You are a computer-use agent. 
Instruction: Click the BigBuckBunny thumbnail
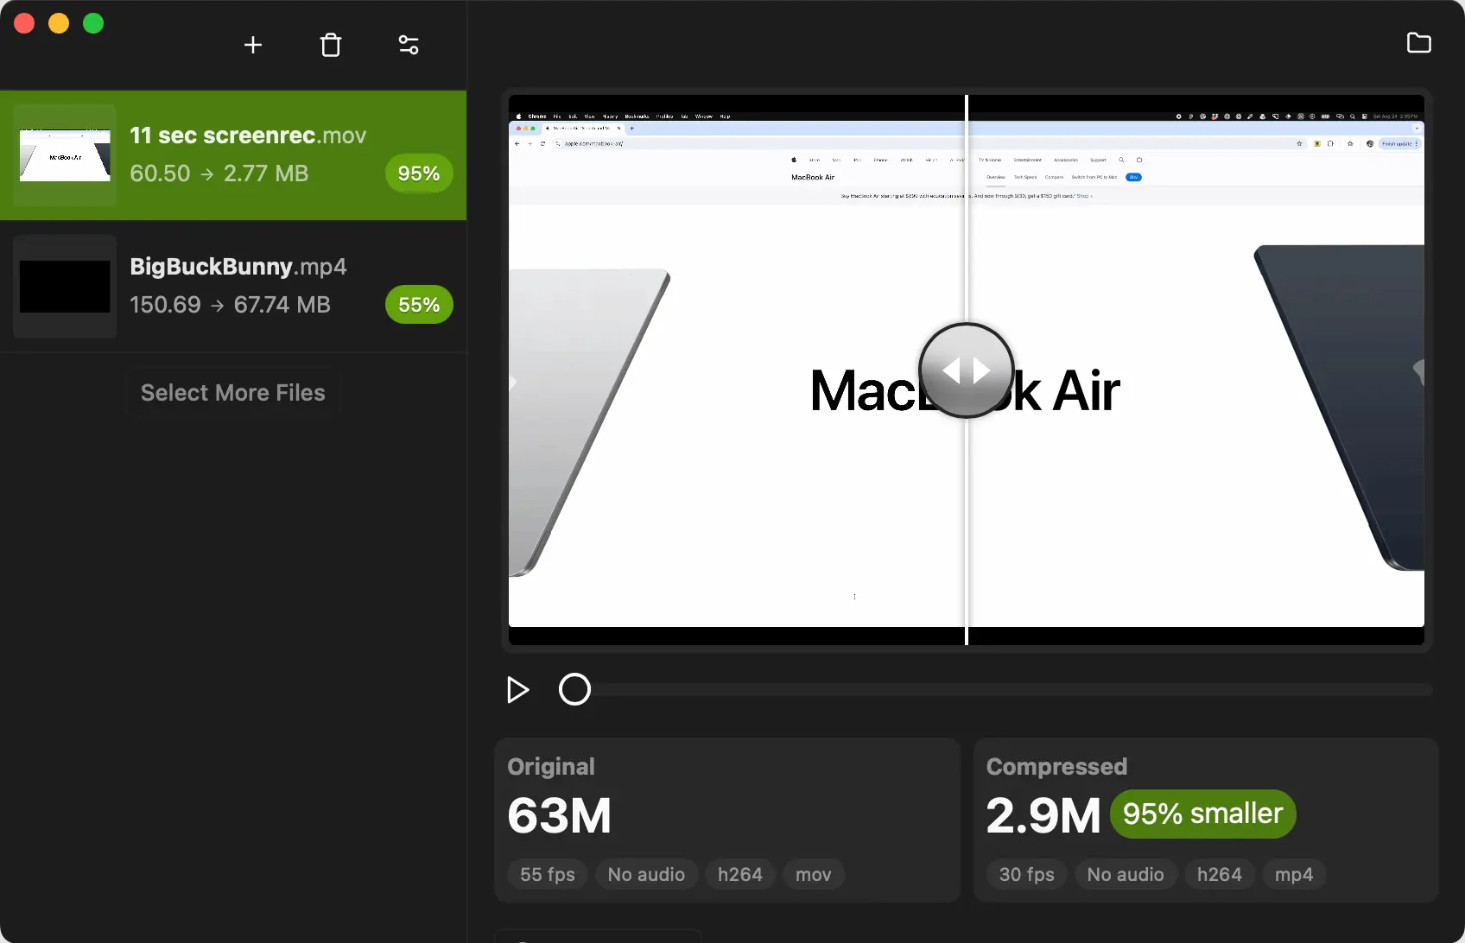click(x=65, y=287)
